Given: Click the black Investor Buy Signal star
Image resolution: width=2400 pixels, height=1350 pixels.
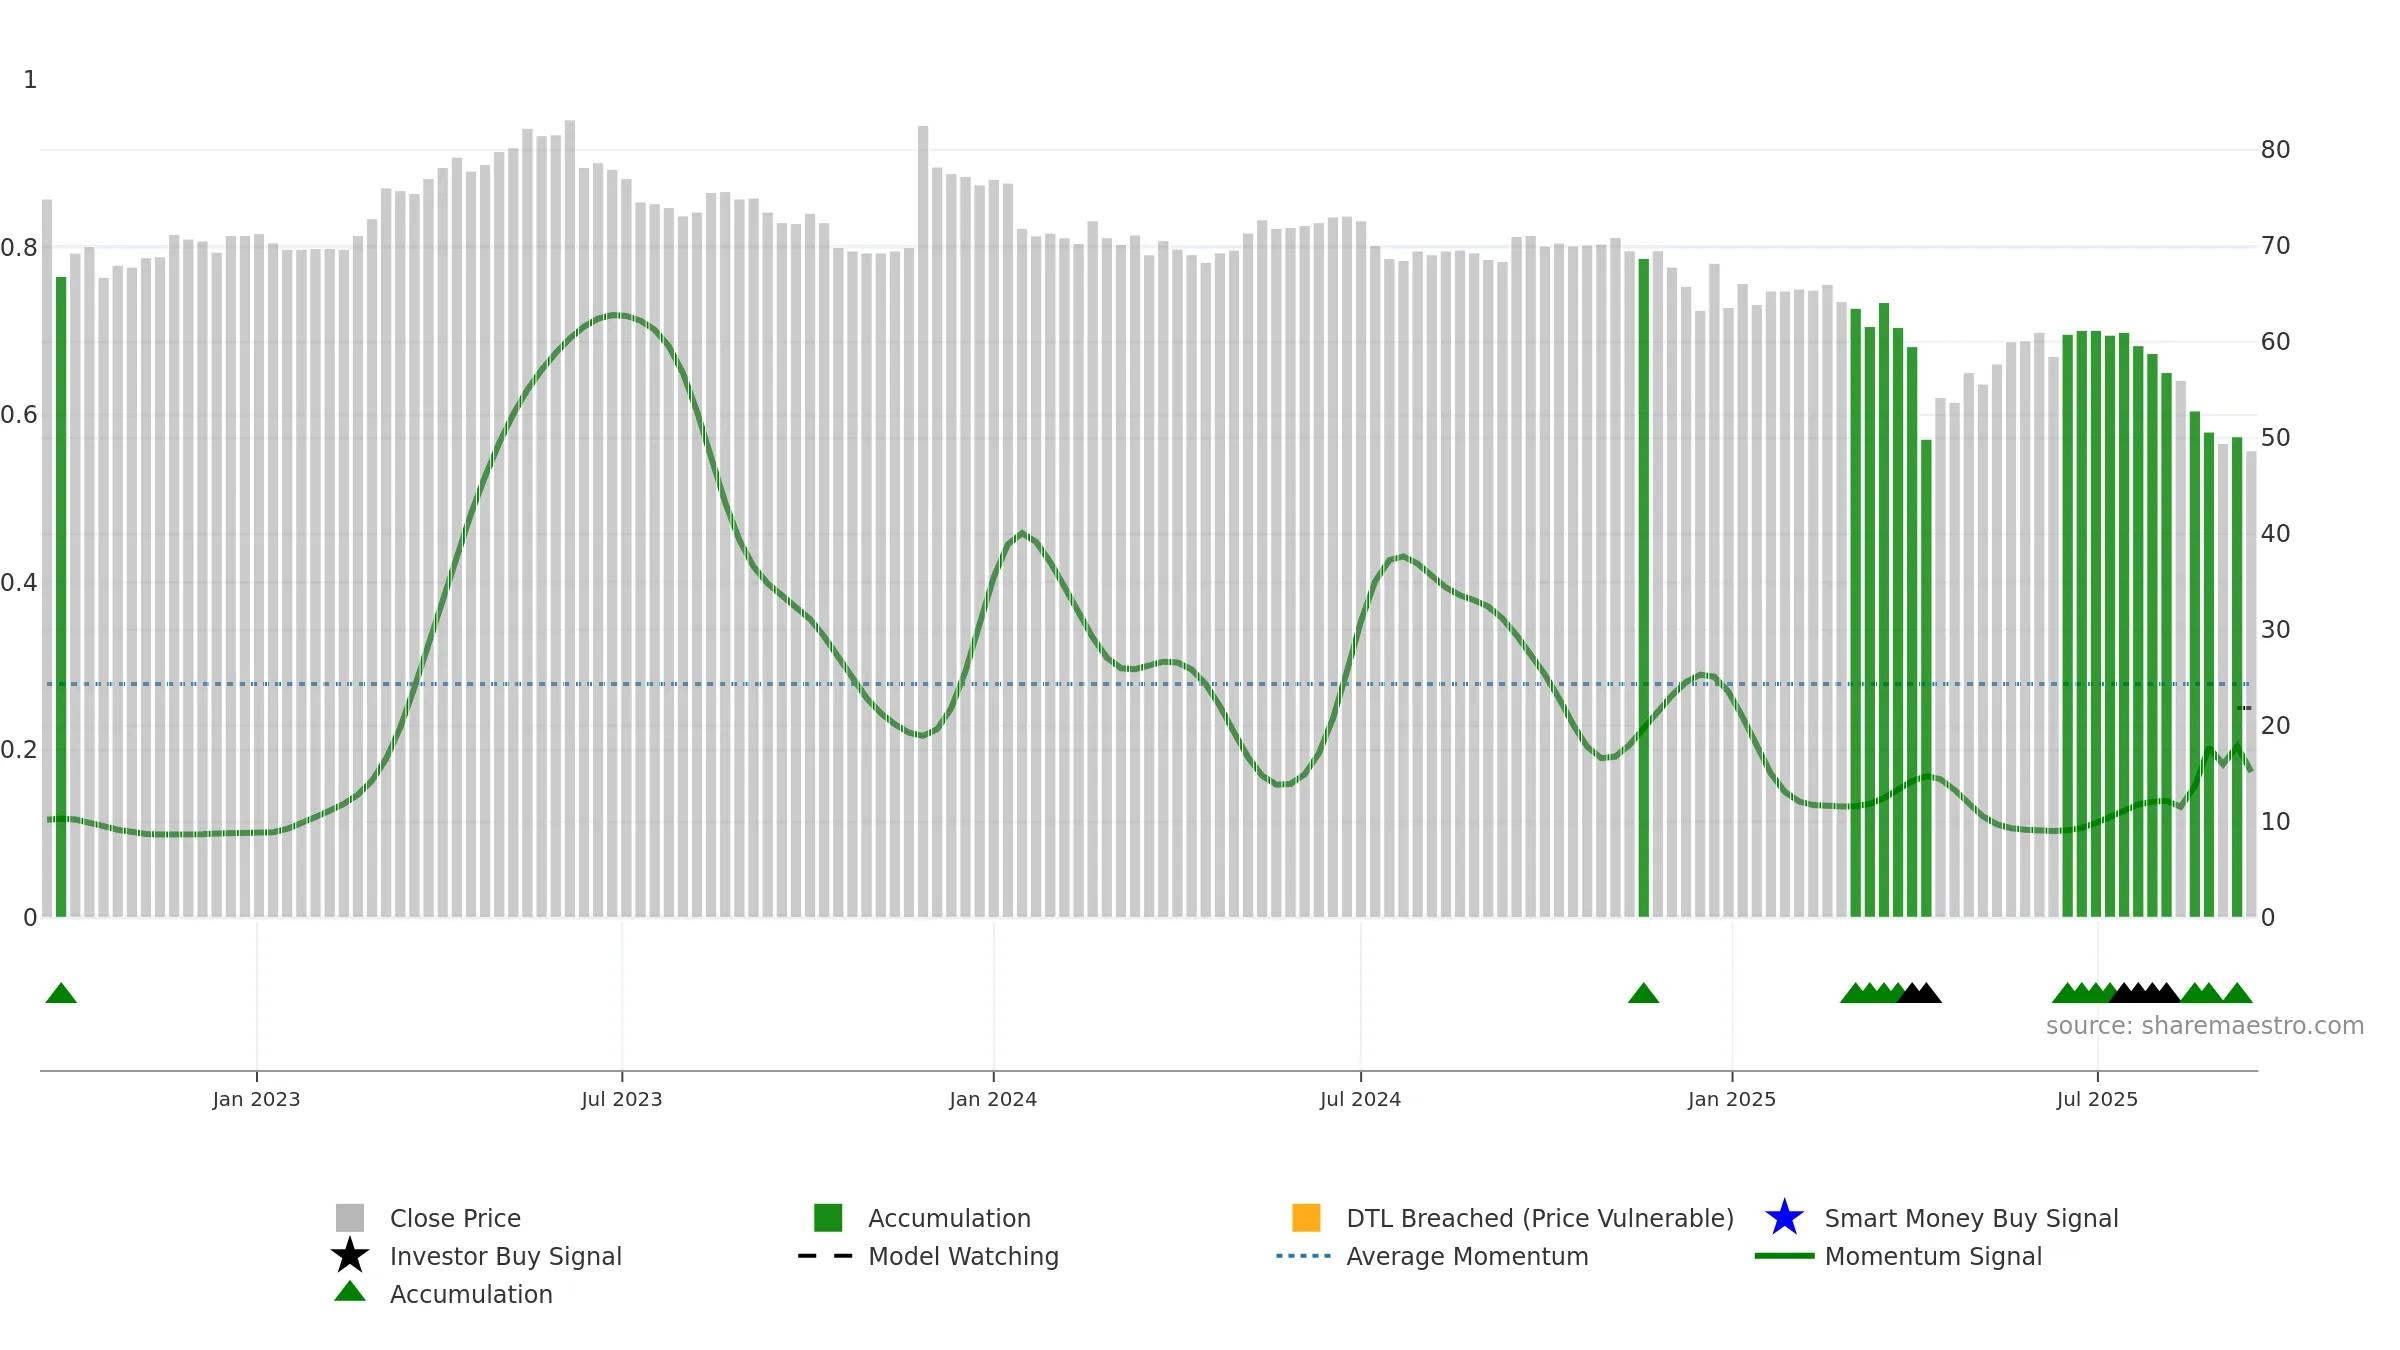Looking at the screenshot, I should coord(350,1256).
